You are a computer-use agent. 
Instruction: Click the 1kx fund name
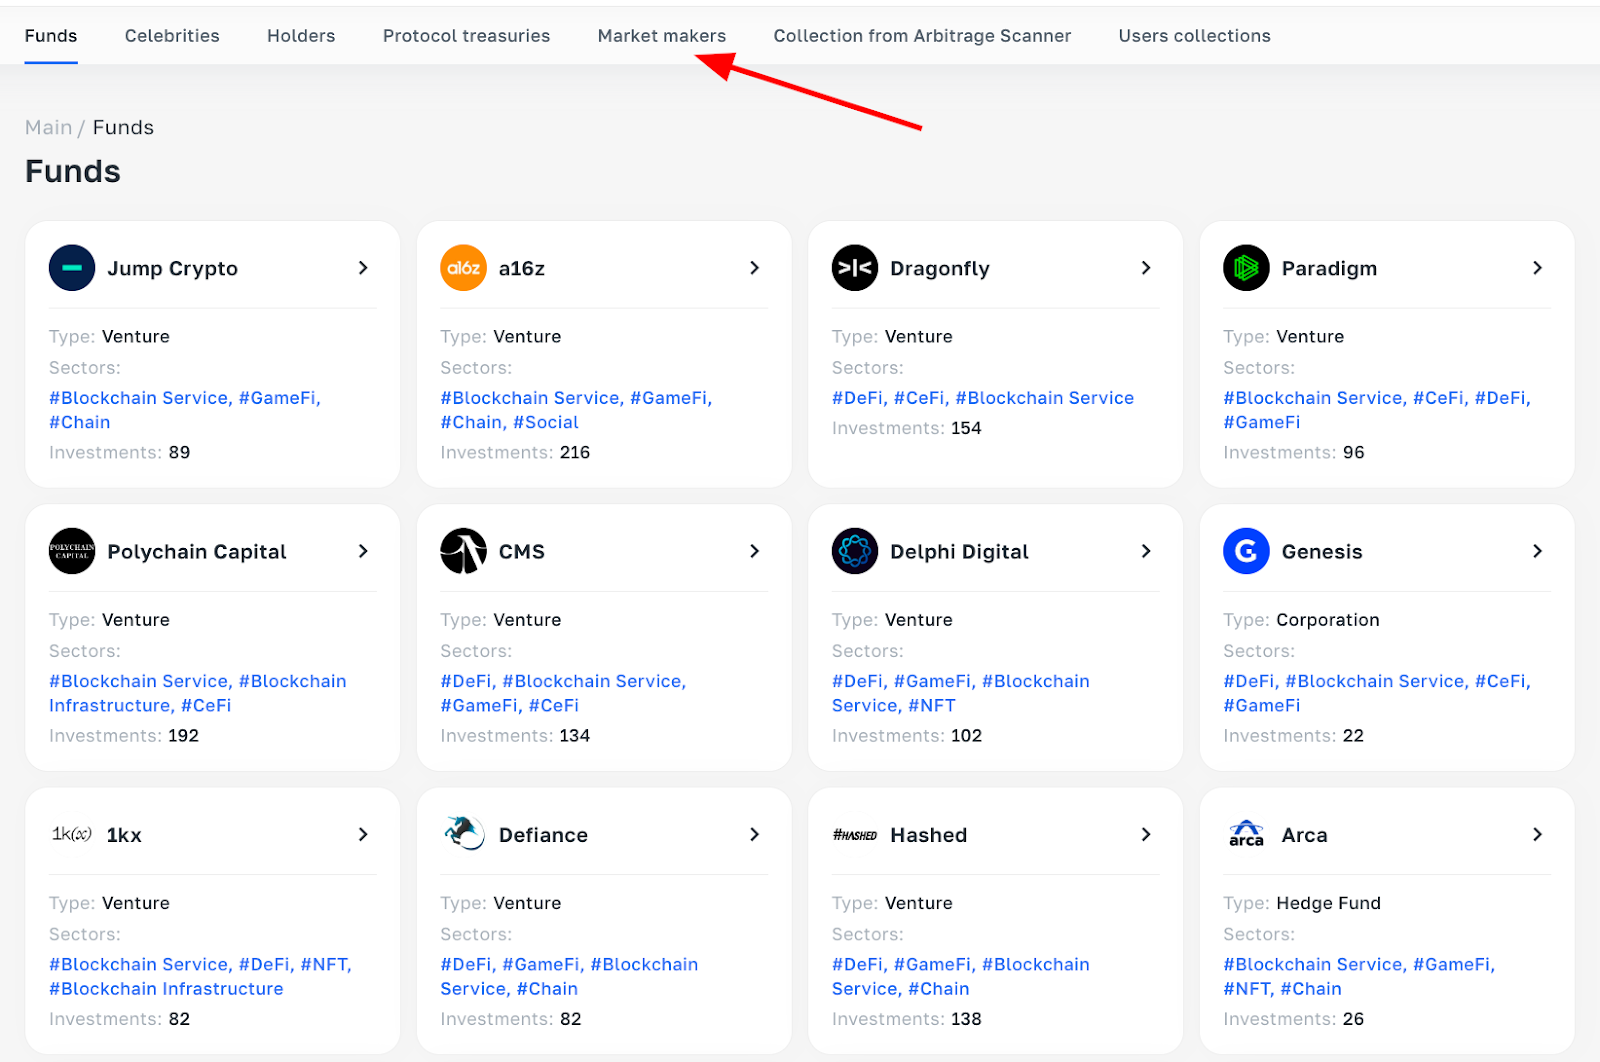pyautogui.click(x=124, y=835)
